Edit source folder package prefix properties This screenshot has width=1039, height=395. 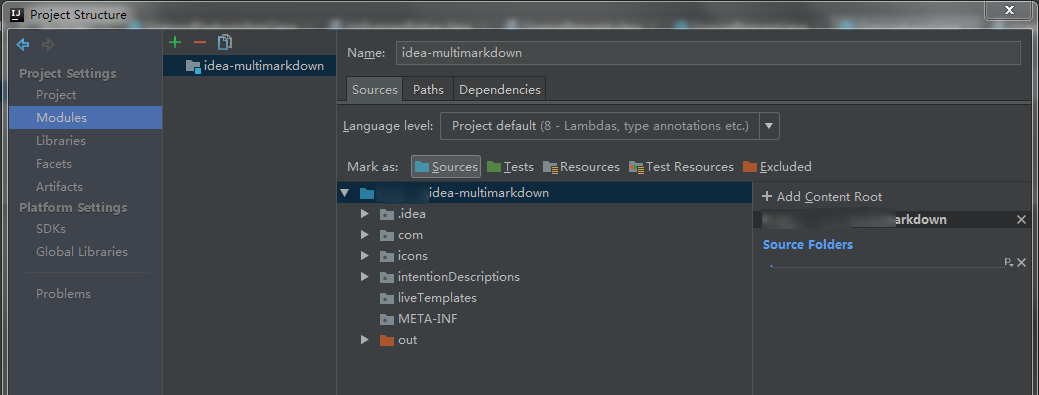pyautogui.click(x=1009, y=262)
